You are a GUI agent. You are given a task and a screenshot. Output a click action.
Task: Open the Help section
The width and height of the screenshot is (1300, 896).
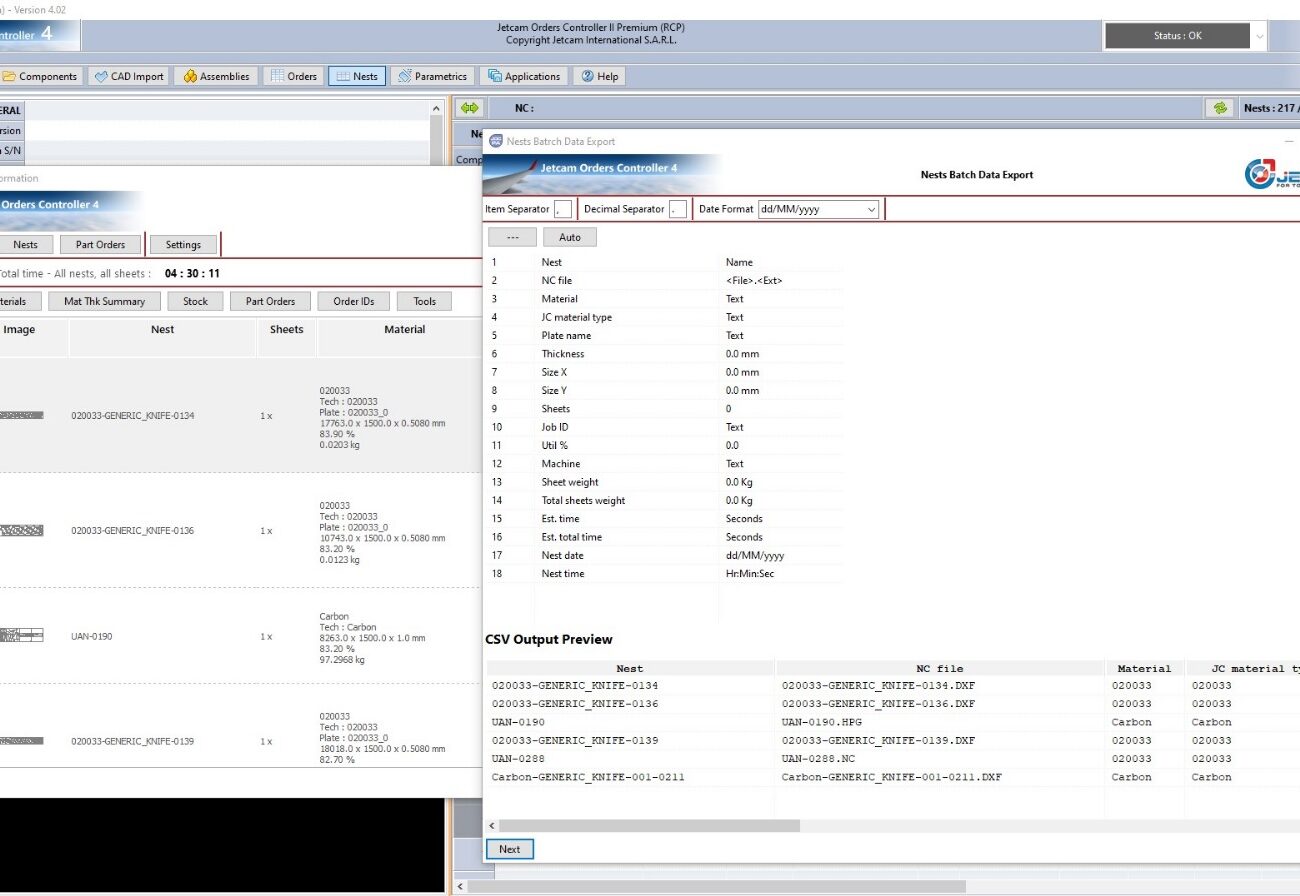pyautogui.click(x=599, y=76)
